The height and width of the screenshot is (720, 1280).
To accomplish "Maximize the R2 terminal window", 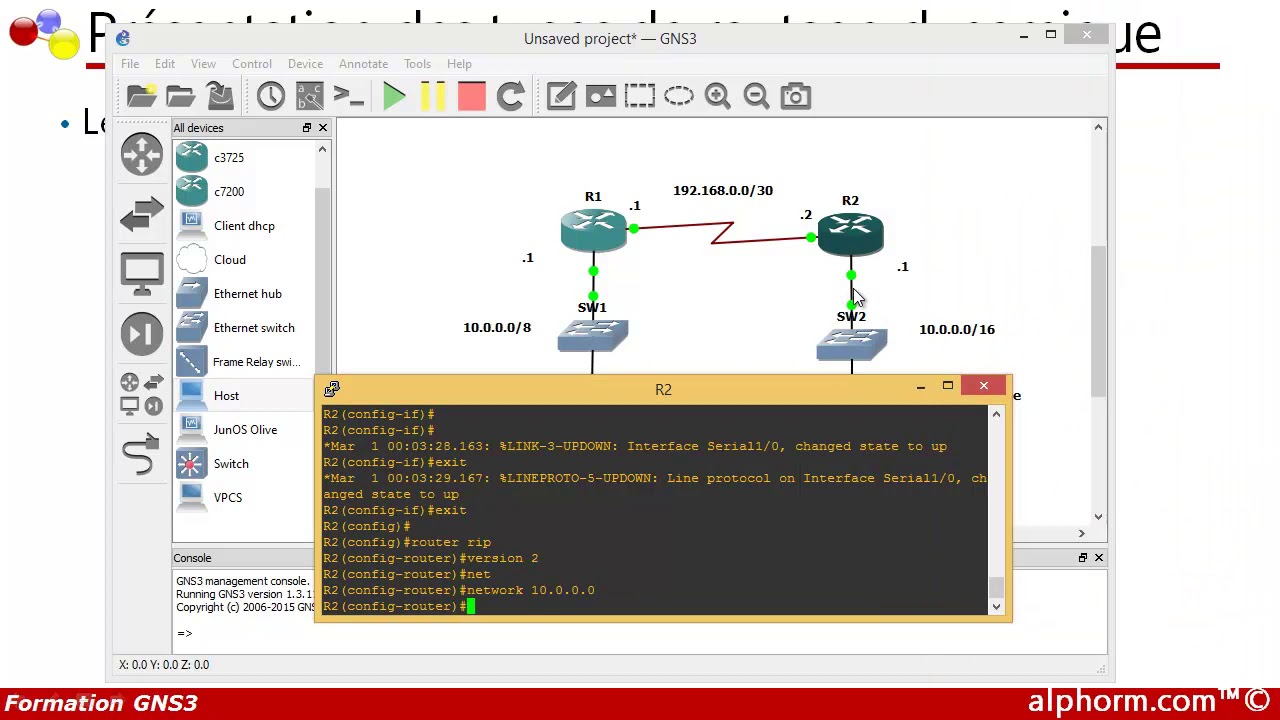I will click(x=948, y=386).
